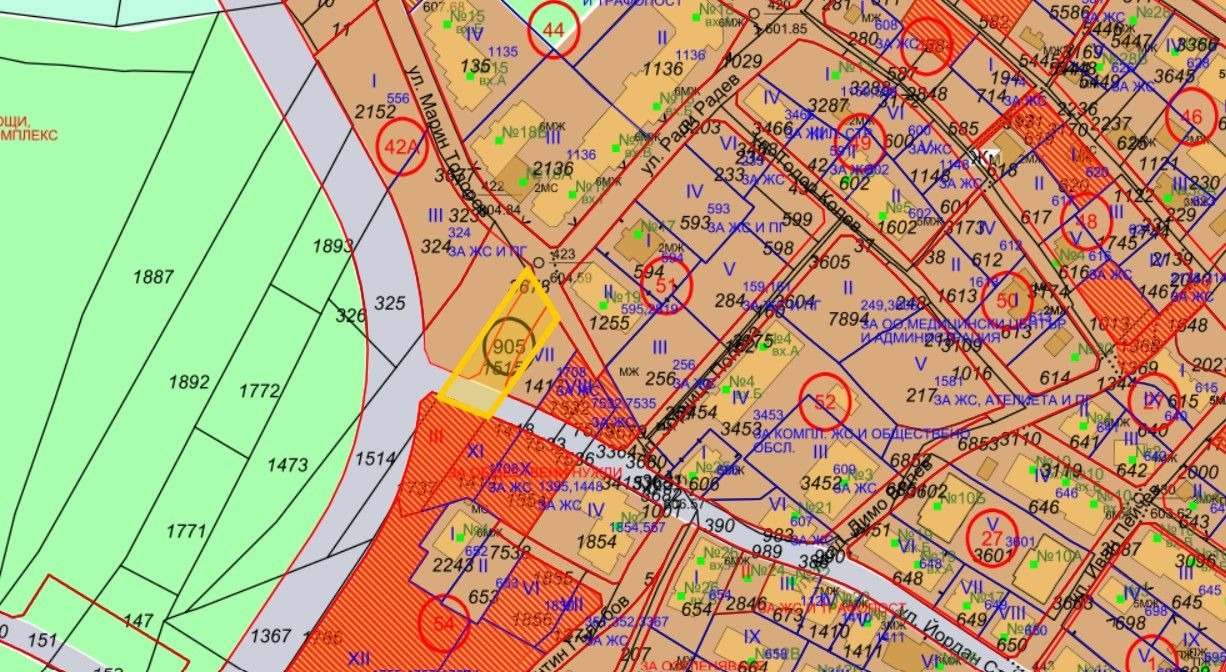
Task: Select parcel number 1255
Action: [x=608, y=324]
